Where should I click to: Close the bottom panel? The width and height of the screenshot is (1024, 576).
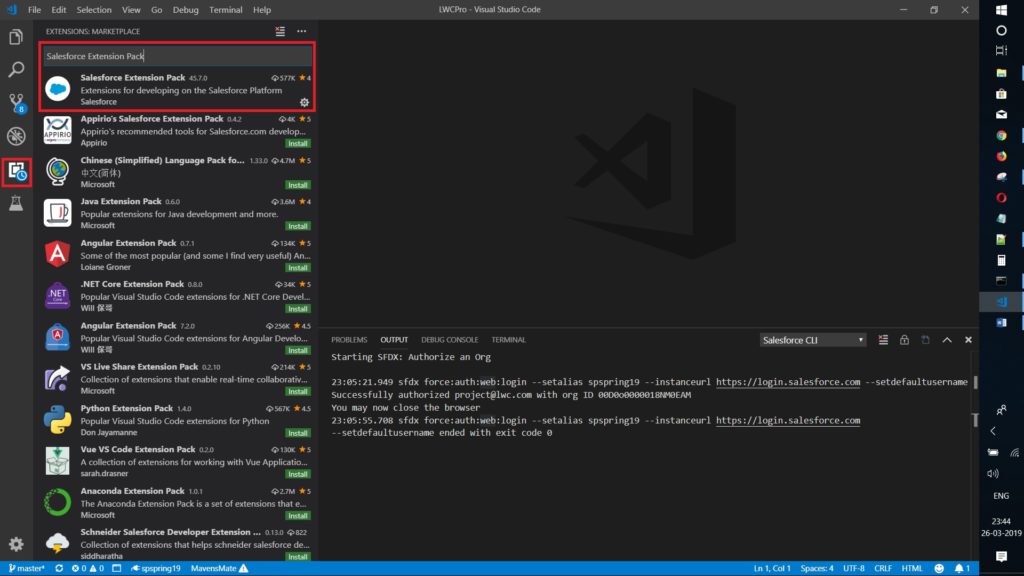pos(968,340)
